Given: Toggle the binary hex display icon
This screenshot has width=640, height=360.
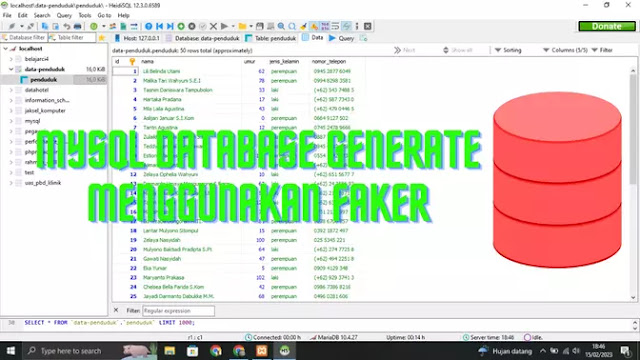Looking at the screenshot, I should pyautogui.click(x=325, y=26).
